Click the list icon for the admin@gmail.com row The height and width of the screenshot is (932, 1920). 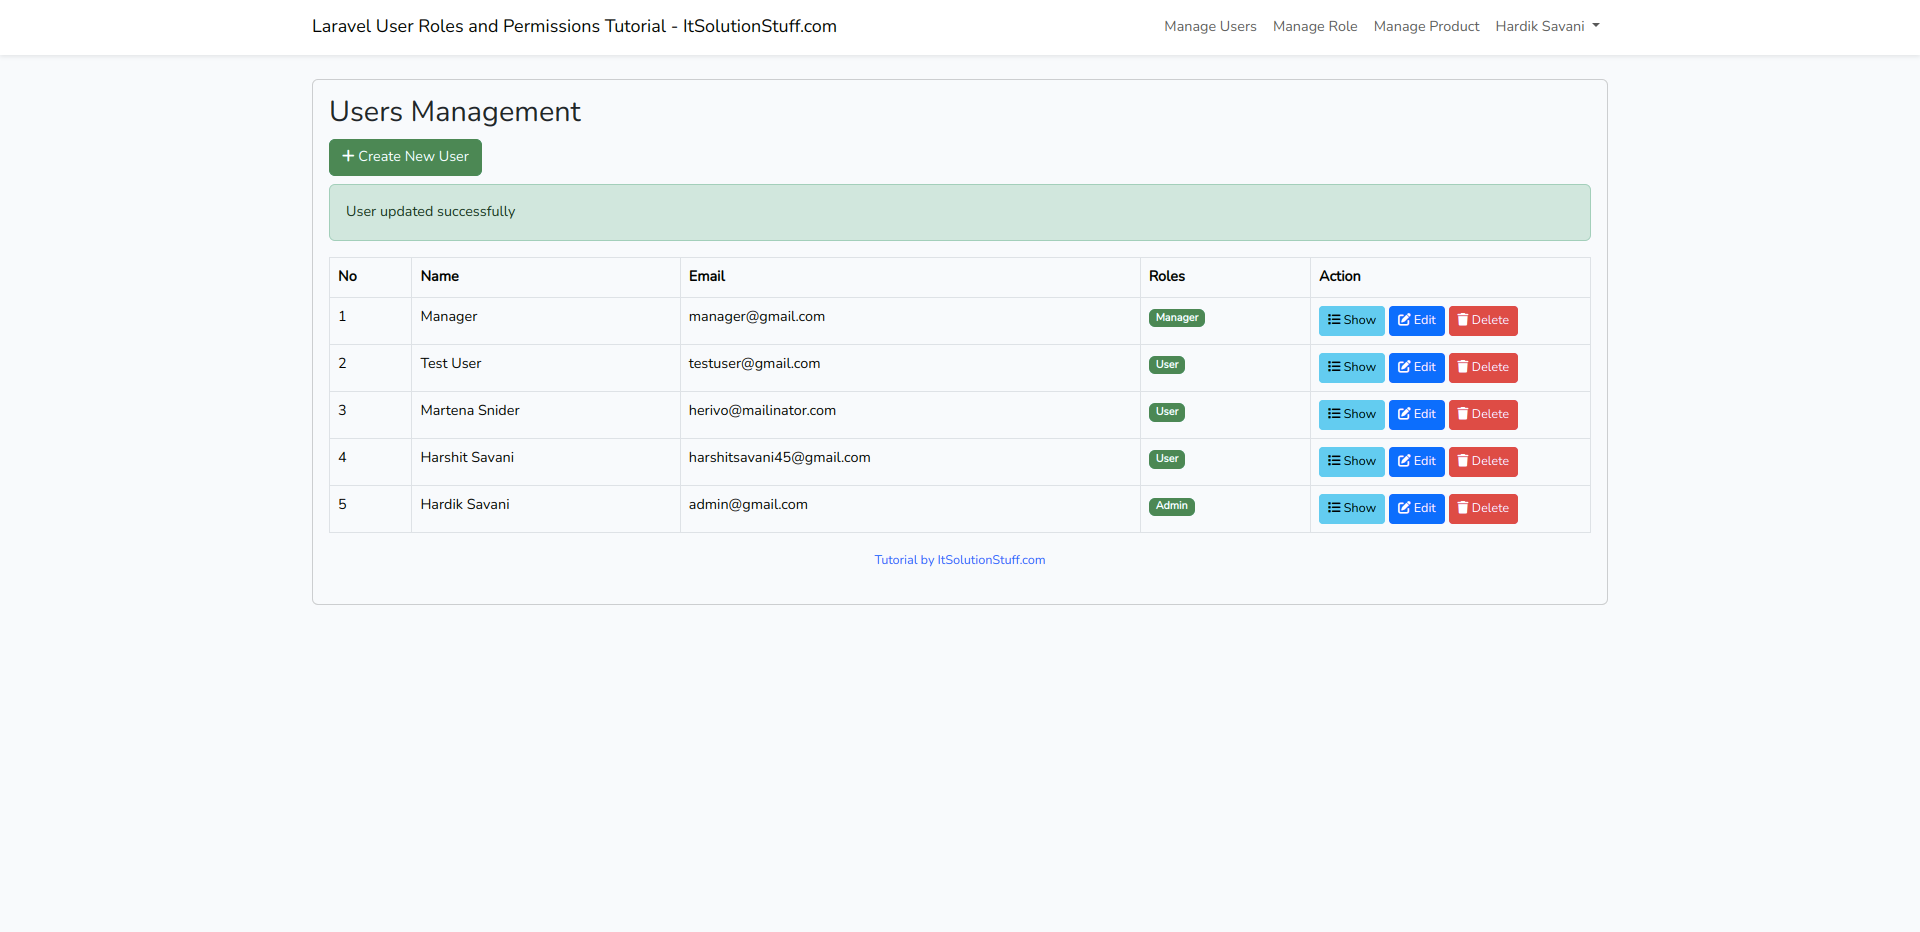pos(1334,508)
